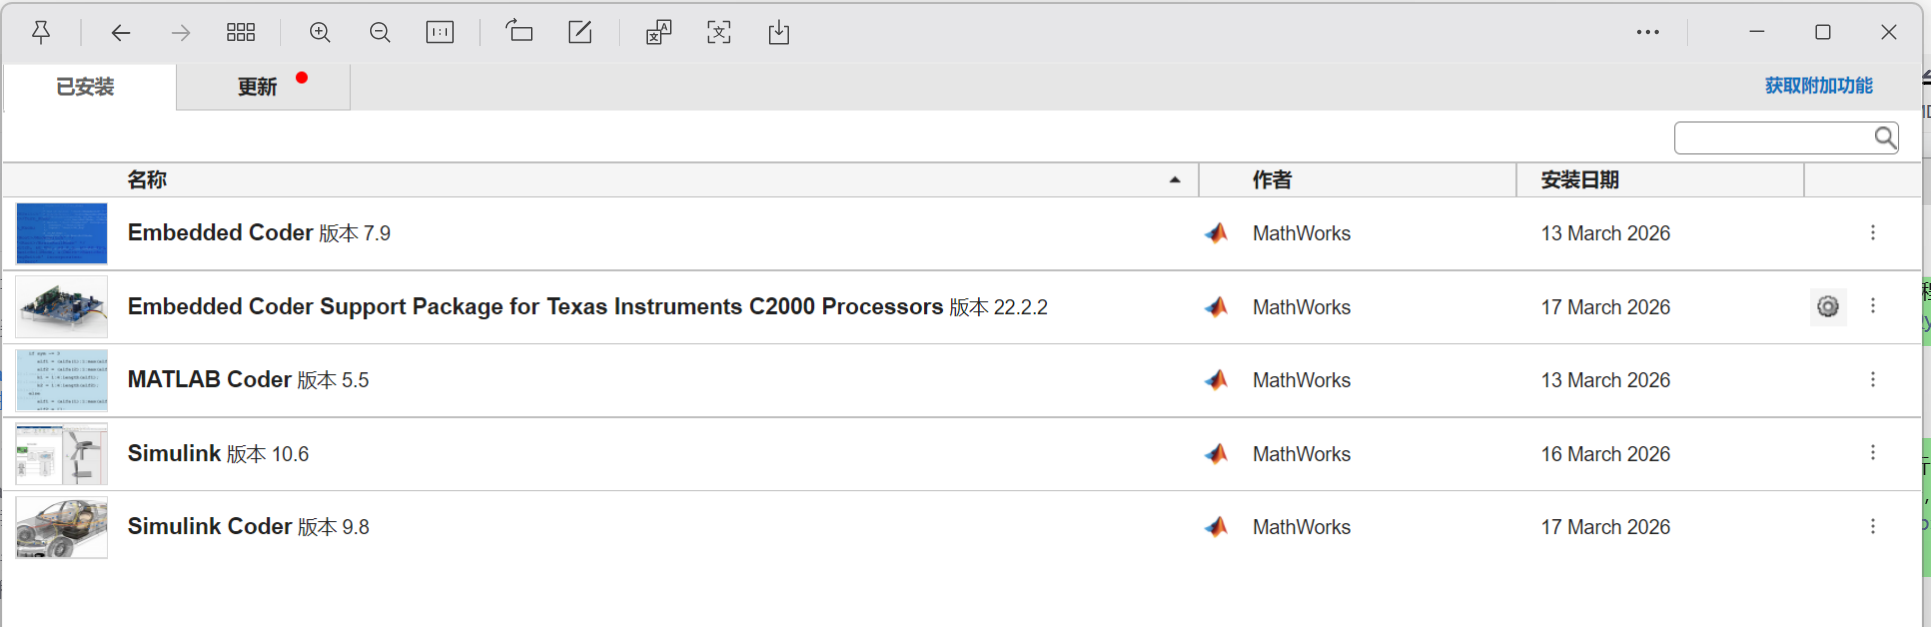
Task: Open options menu for MATLAB Coder row
Action: click(x=1873, y=380)
